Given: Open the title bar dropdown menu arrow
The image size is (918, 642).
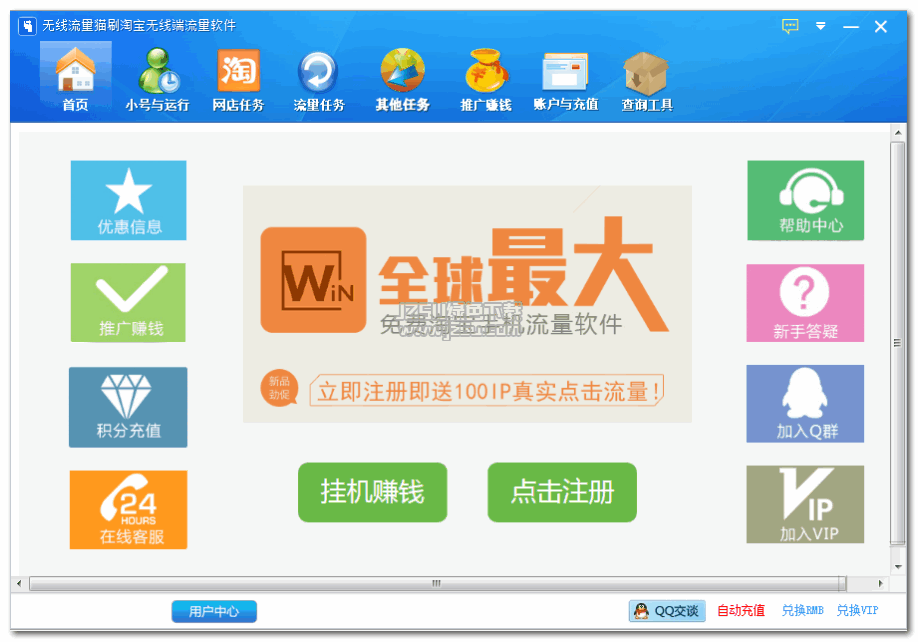Looking at the screenshot, I should click(x=820, y=26).
